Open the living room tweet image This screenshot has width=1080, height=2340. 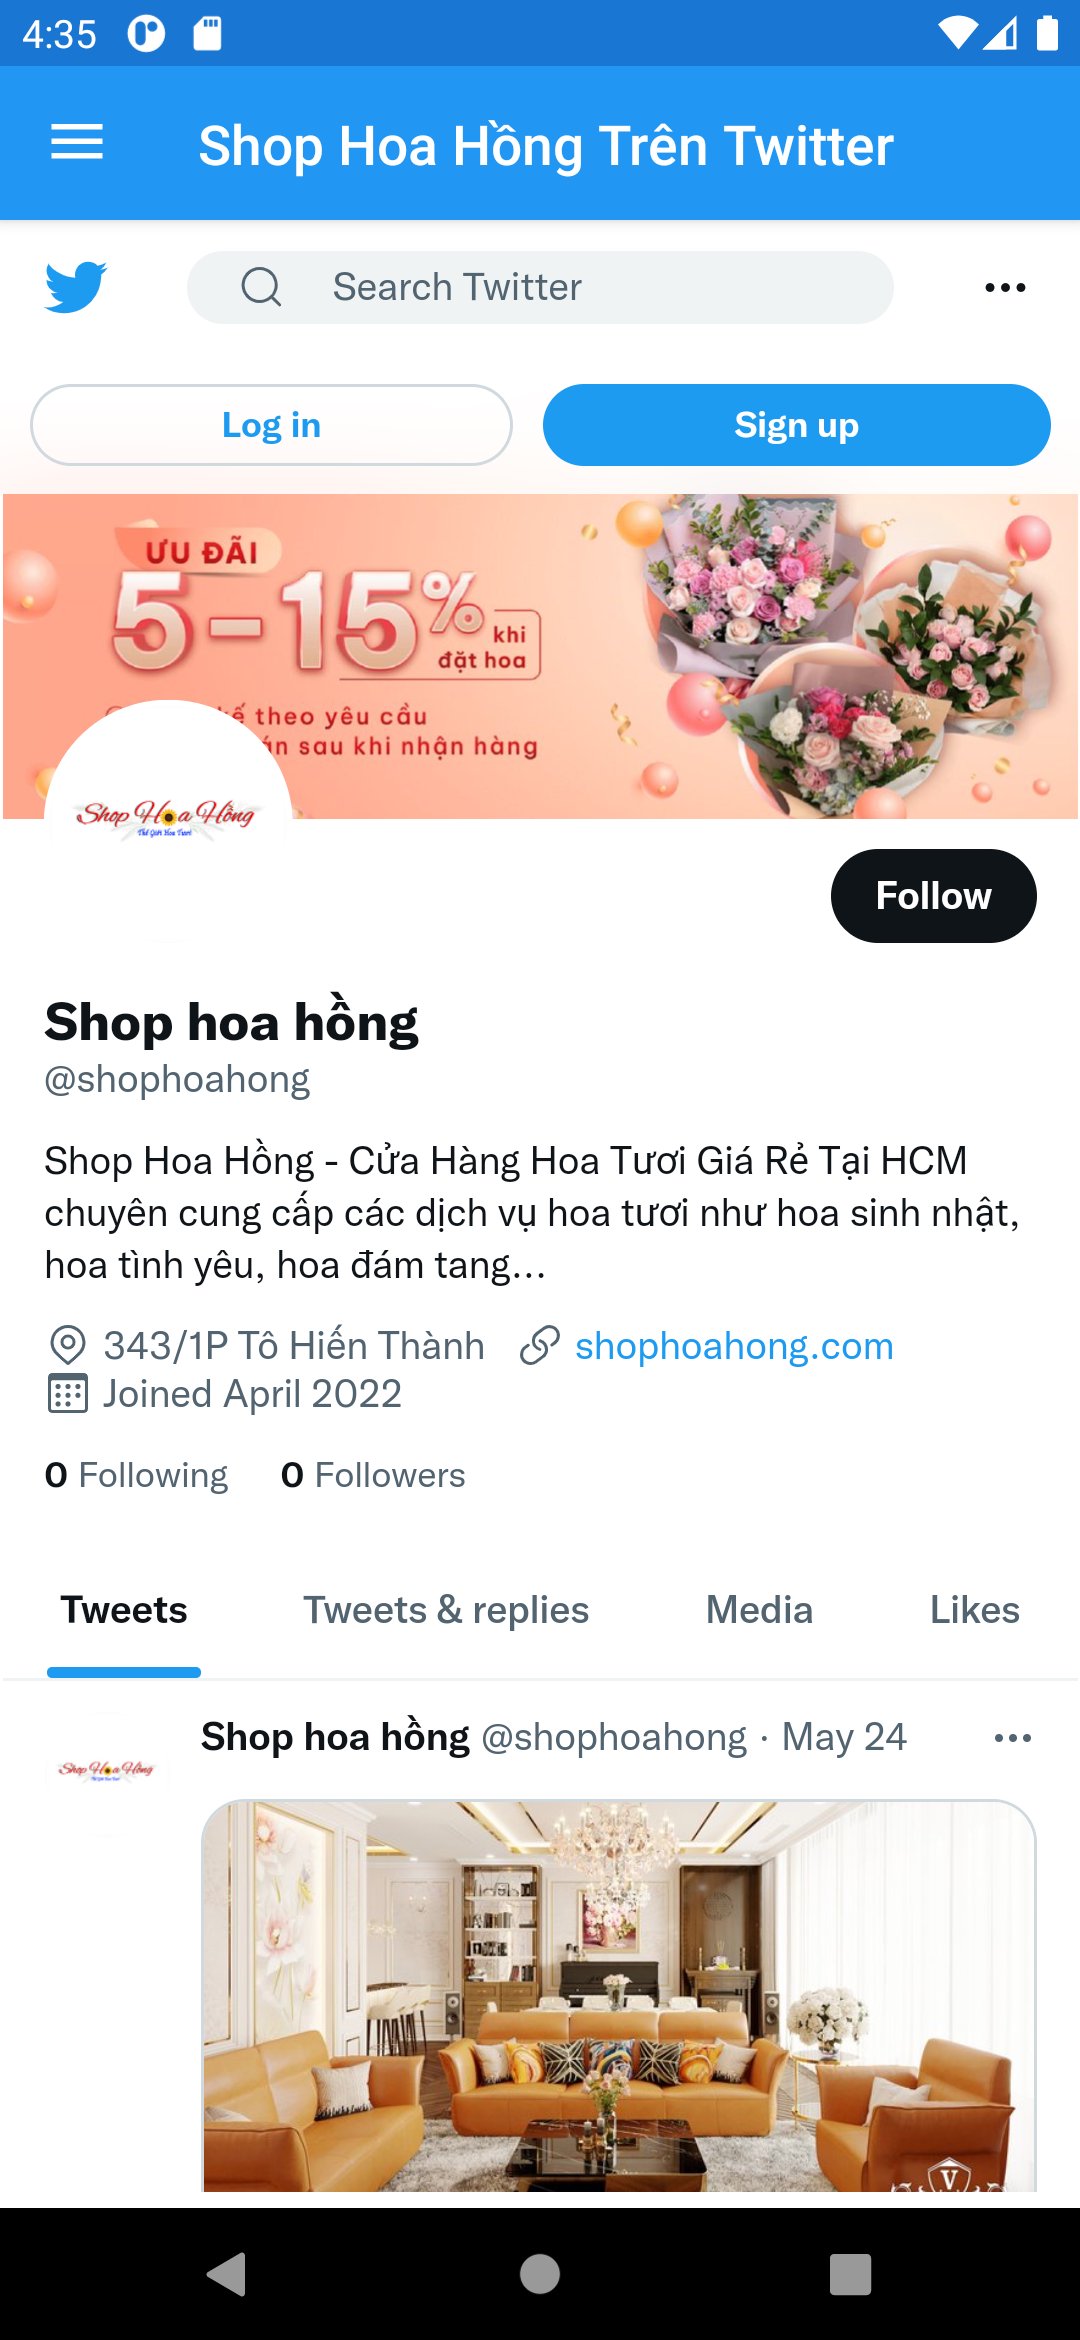pyautogui.click(x=619, y=1995)
